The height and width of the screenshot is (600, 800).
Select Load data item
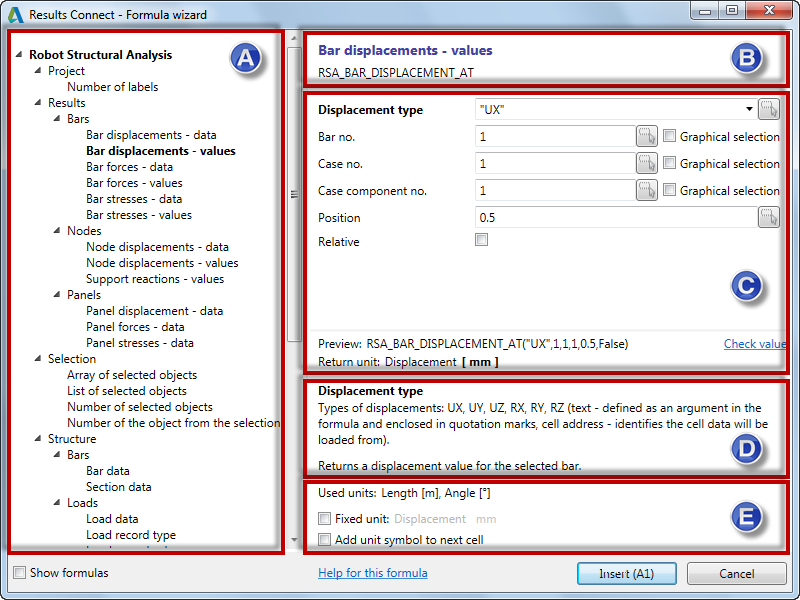click(x=112, y=518)
